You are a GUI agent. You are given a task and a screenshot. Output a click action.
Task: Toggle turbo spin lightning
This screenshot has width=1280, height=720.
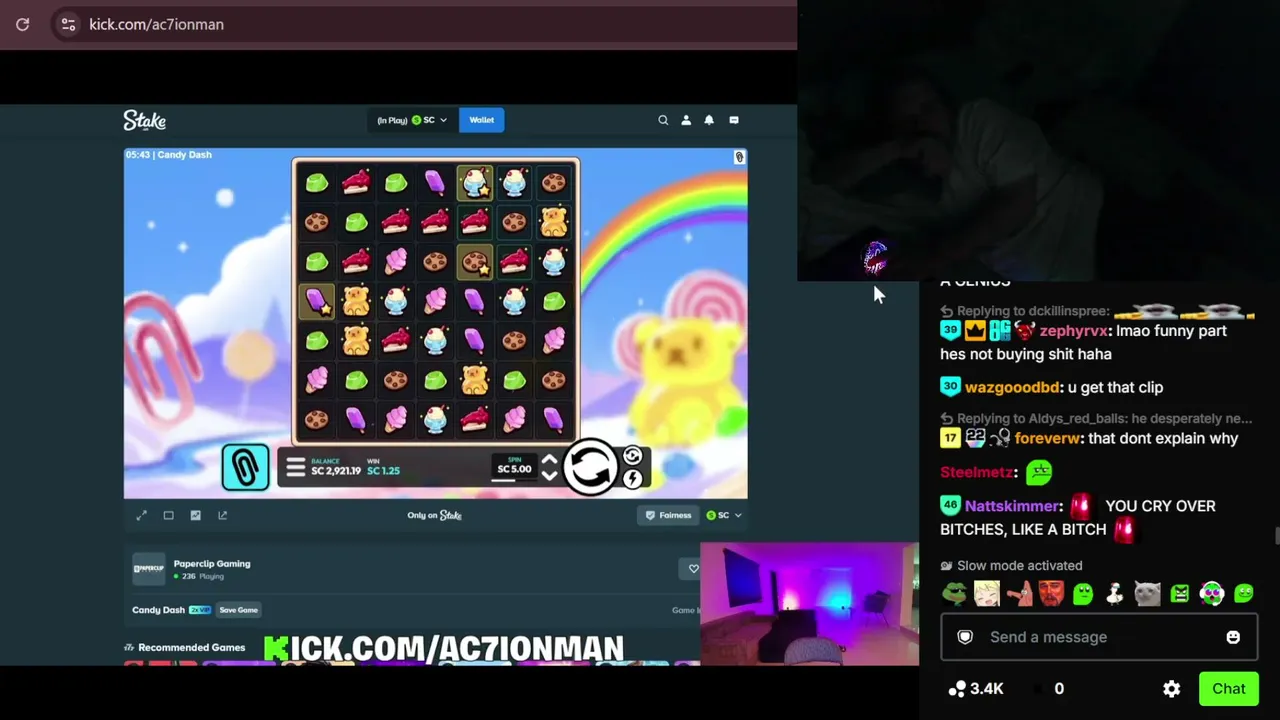[632, 479]
